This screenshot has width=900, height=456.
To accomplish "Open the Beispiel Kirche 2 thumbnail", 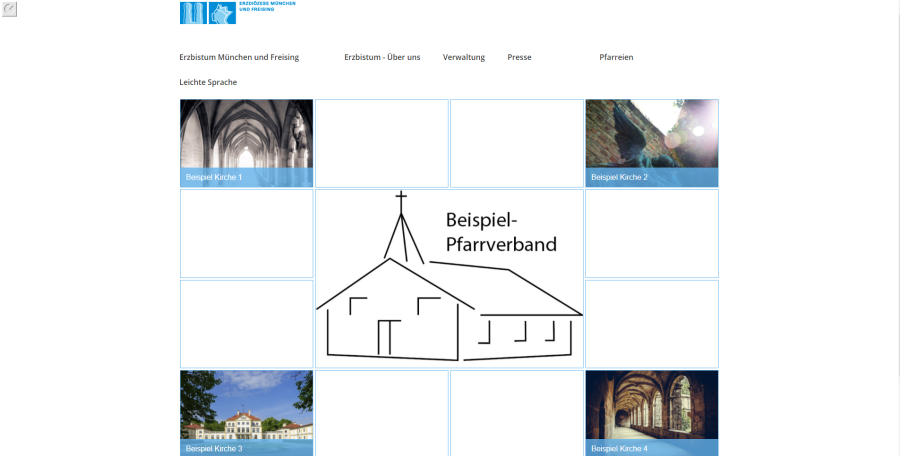I will pos(652,143).
